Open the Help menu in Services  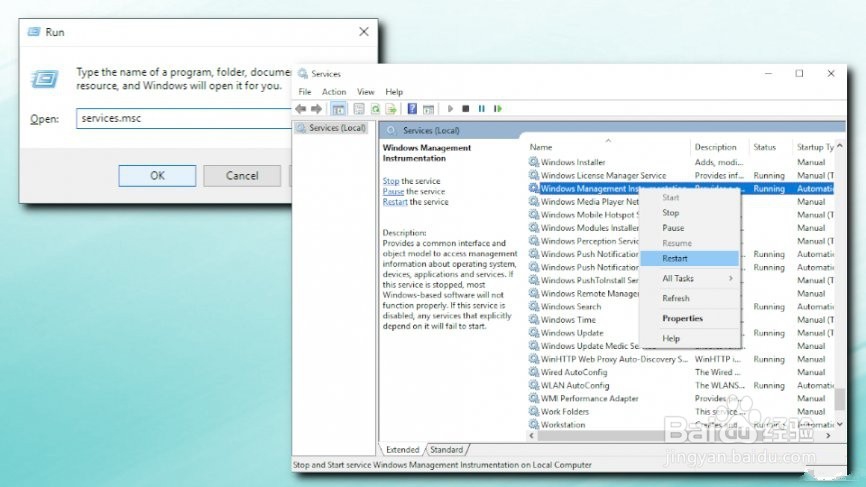tap(394, 92)
